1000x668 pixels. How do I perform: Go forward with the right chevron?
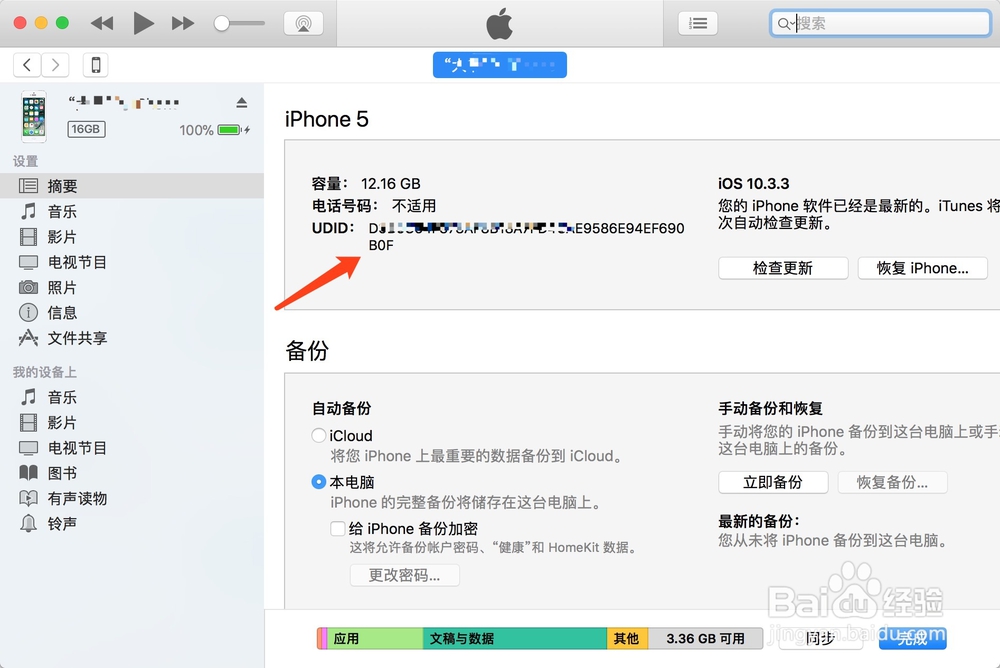55,64
